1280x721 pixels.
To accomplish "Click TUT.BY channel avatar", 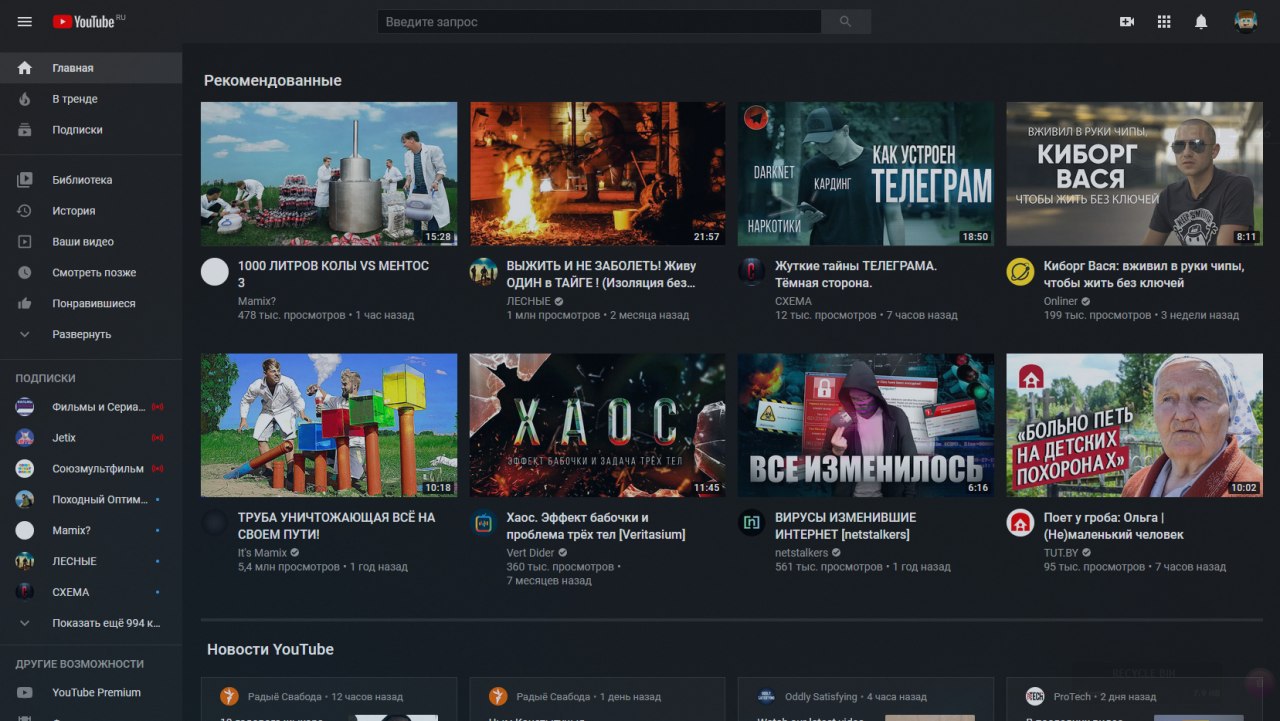I will (1021, 523).
